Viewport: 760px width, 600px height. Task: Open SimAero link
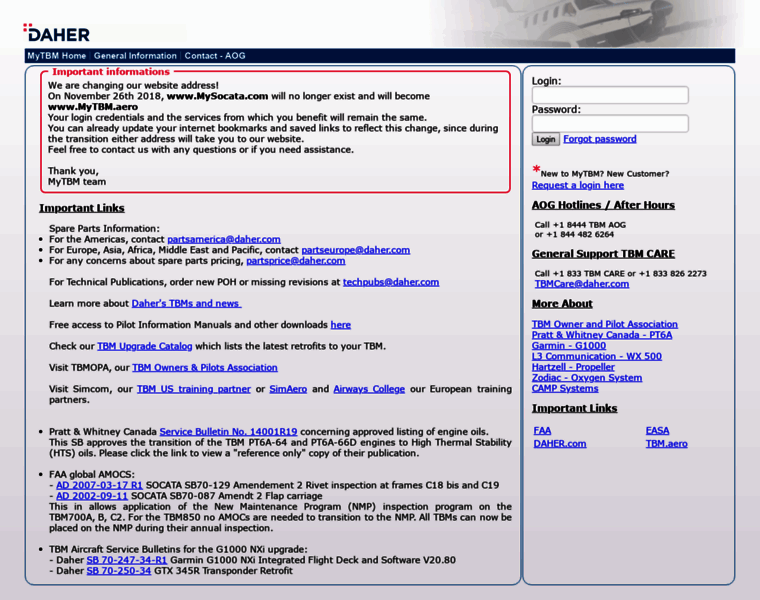coord(288,389)
